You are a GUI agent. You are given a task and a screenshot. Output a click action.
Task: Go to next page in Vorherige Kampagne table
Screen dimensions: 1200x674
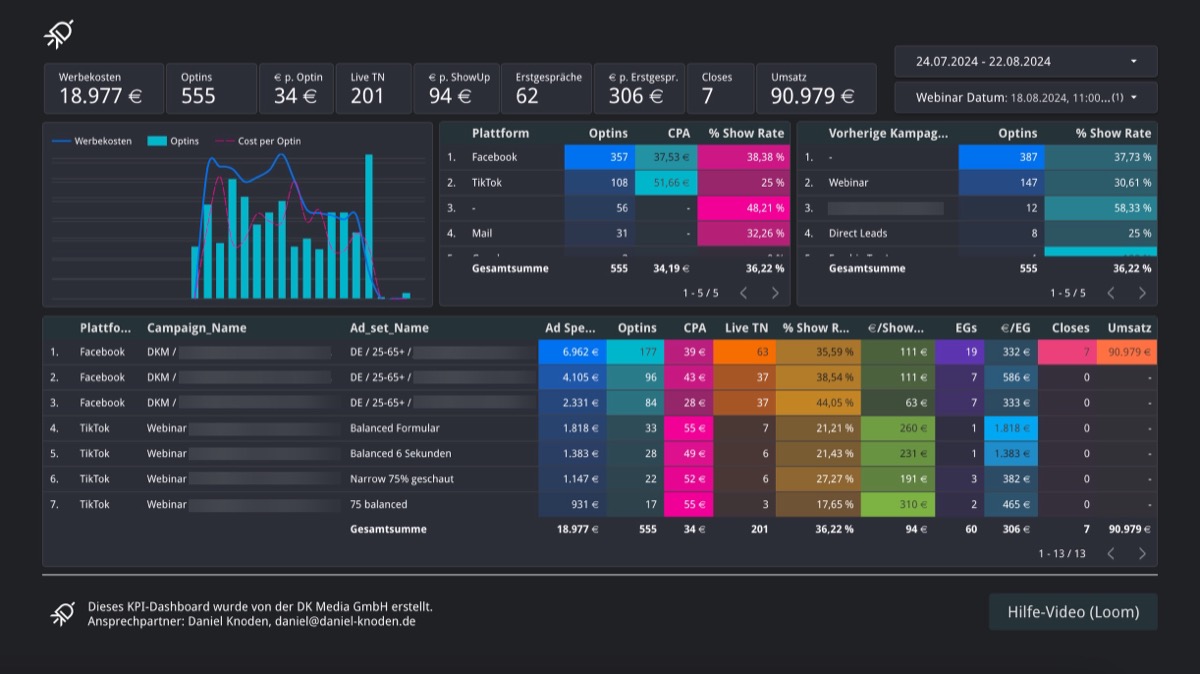click(1141, 293)
